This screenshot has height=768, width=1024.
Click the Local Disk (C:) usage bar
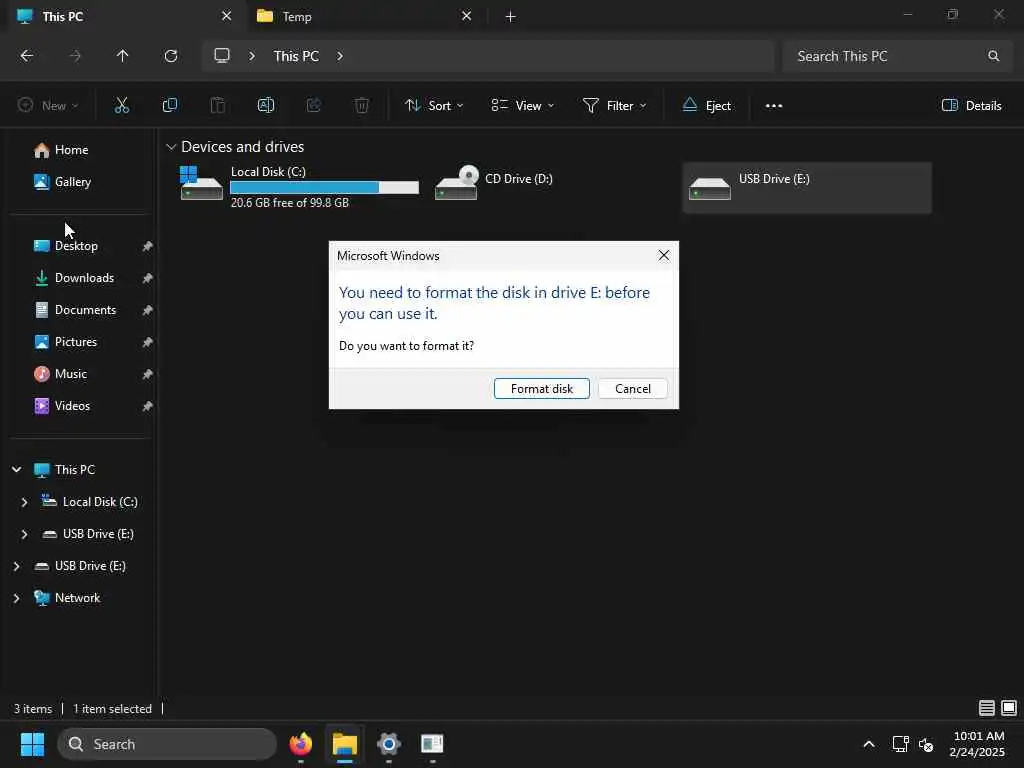(325, 187)
